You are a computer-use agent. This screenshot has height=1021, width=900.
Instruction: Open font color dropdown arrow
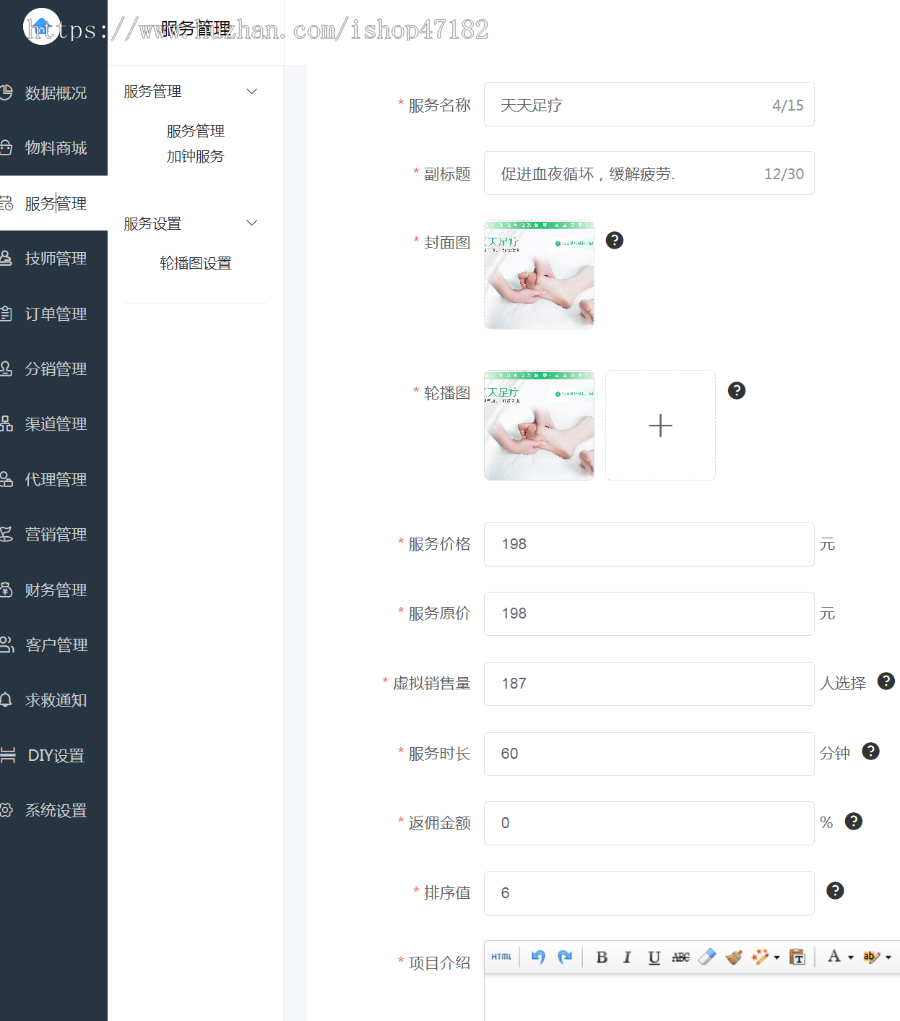pos(851,957)
